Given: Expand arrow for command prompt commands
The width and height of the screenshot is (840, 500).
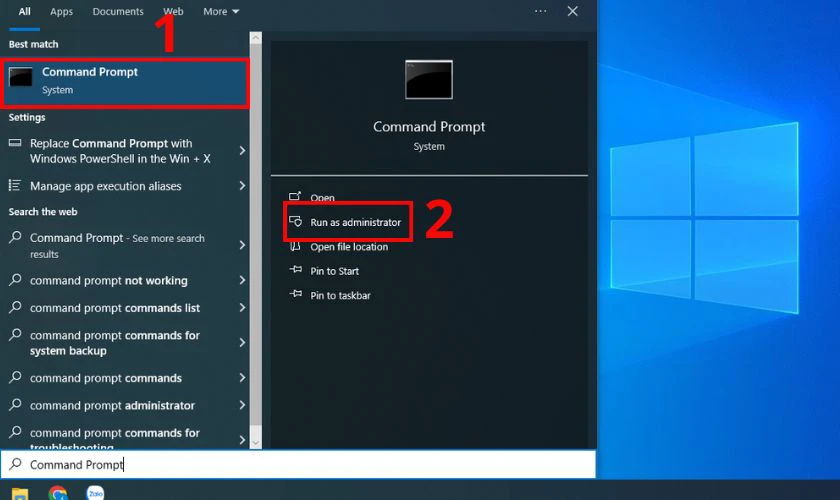Looking at the screenshot, I should 242,377.
